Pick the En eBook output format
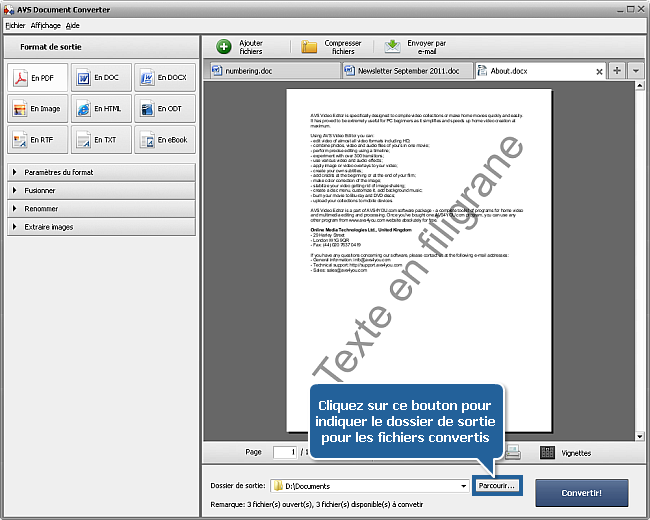This screenshot has height=520, width=650. (x=165, y=140)
